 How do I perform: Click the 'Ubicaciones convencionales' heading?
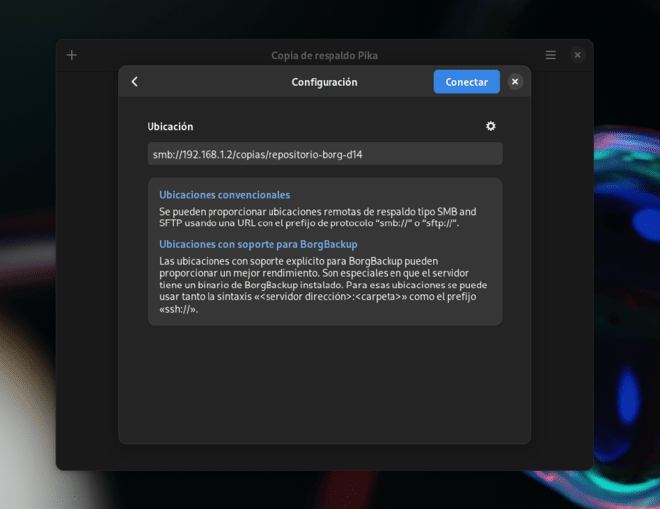(x=224, y=195)
